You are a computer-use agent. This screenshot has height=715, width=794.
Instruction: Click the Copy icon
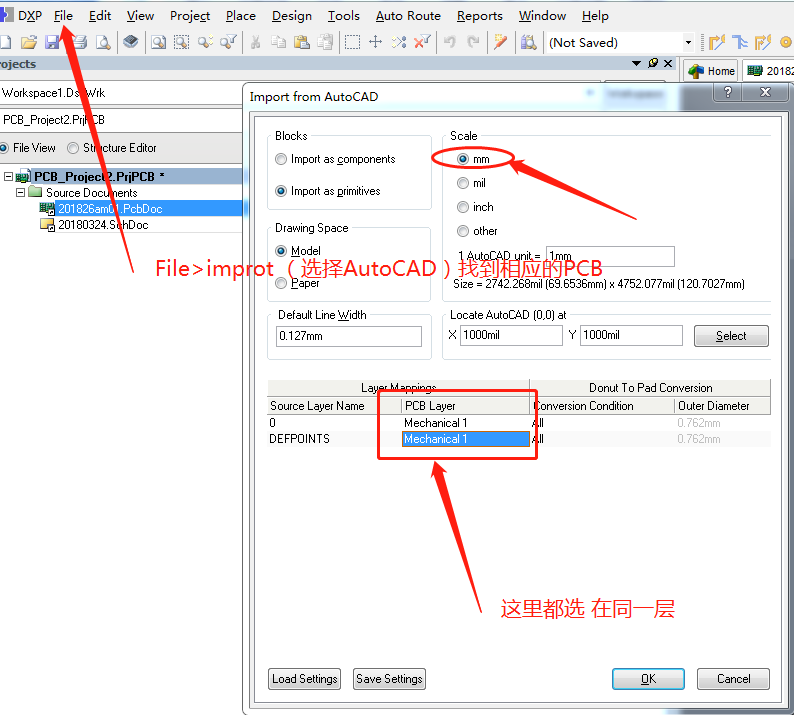[279, 42]
